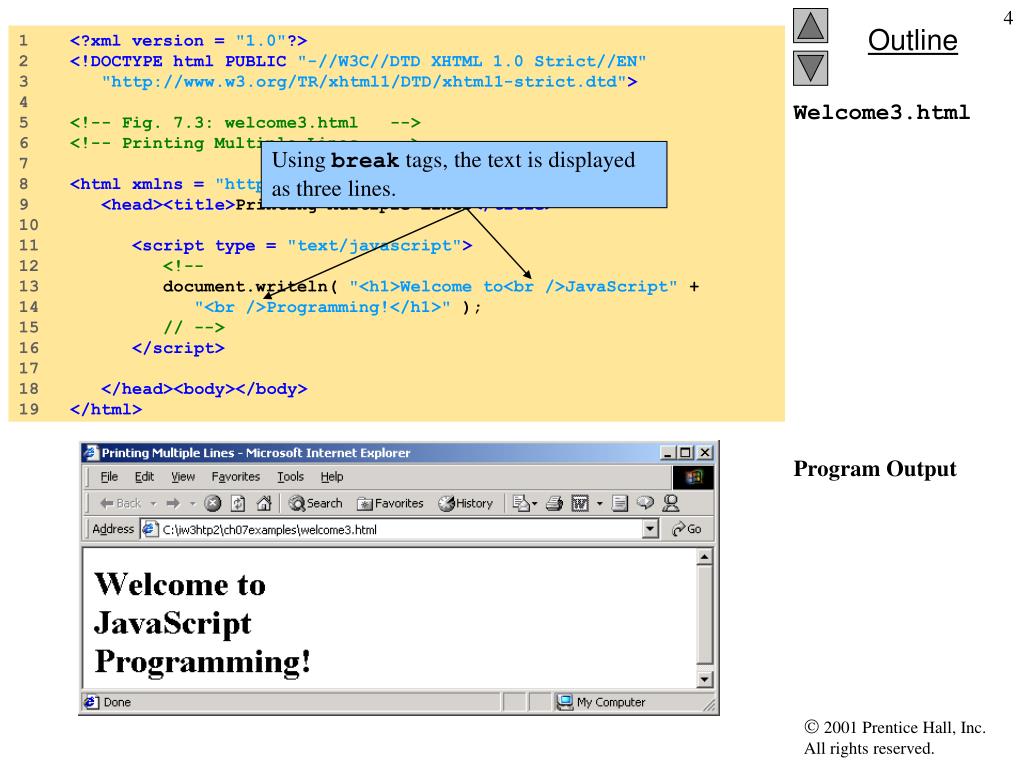Click the 'JavaScript' heading line
Screen dimensions: 1024x768
pos(172,624)
